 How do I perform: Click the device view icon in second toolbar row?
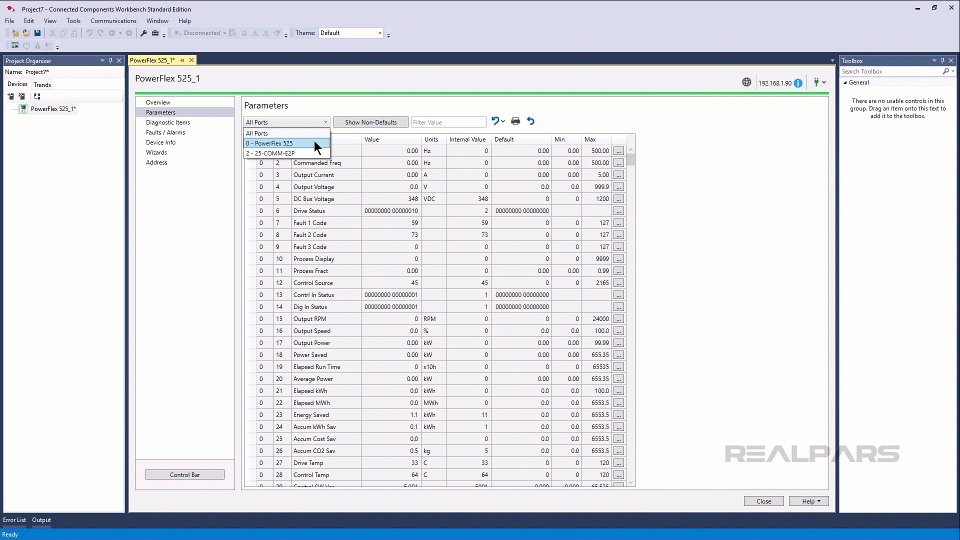click(15, 45)
